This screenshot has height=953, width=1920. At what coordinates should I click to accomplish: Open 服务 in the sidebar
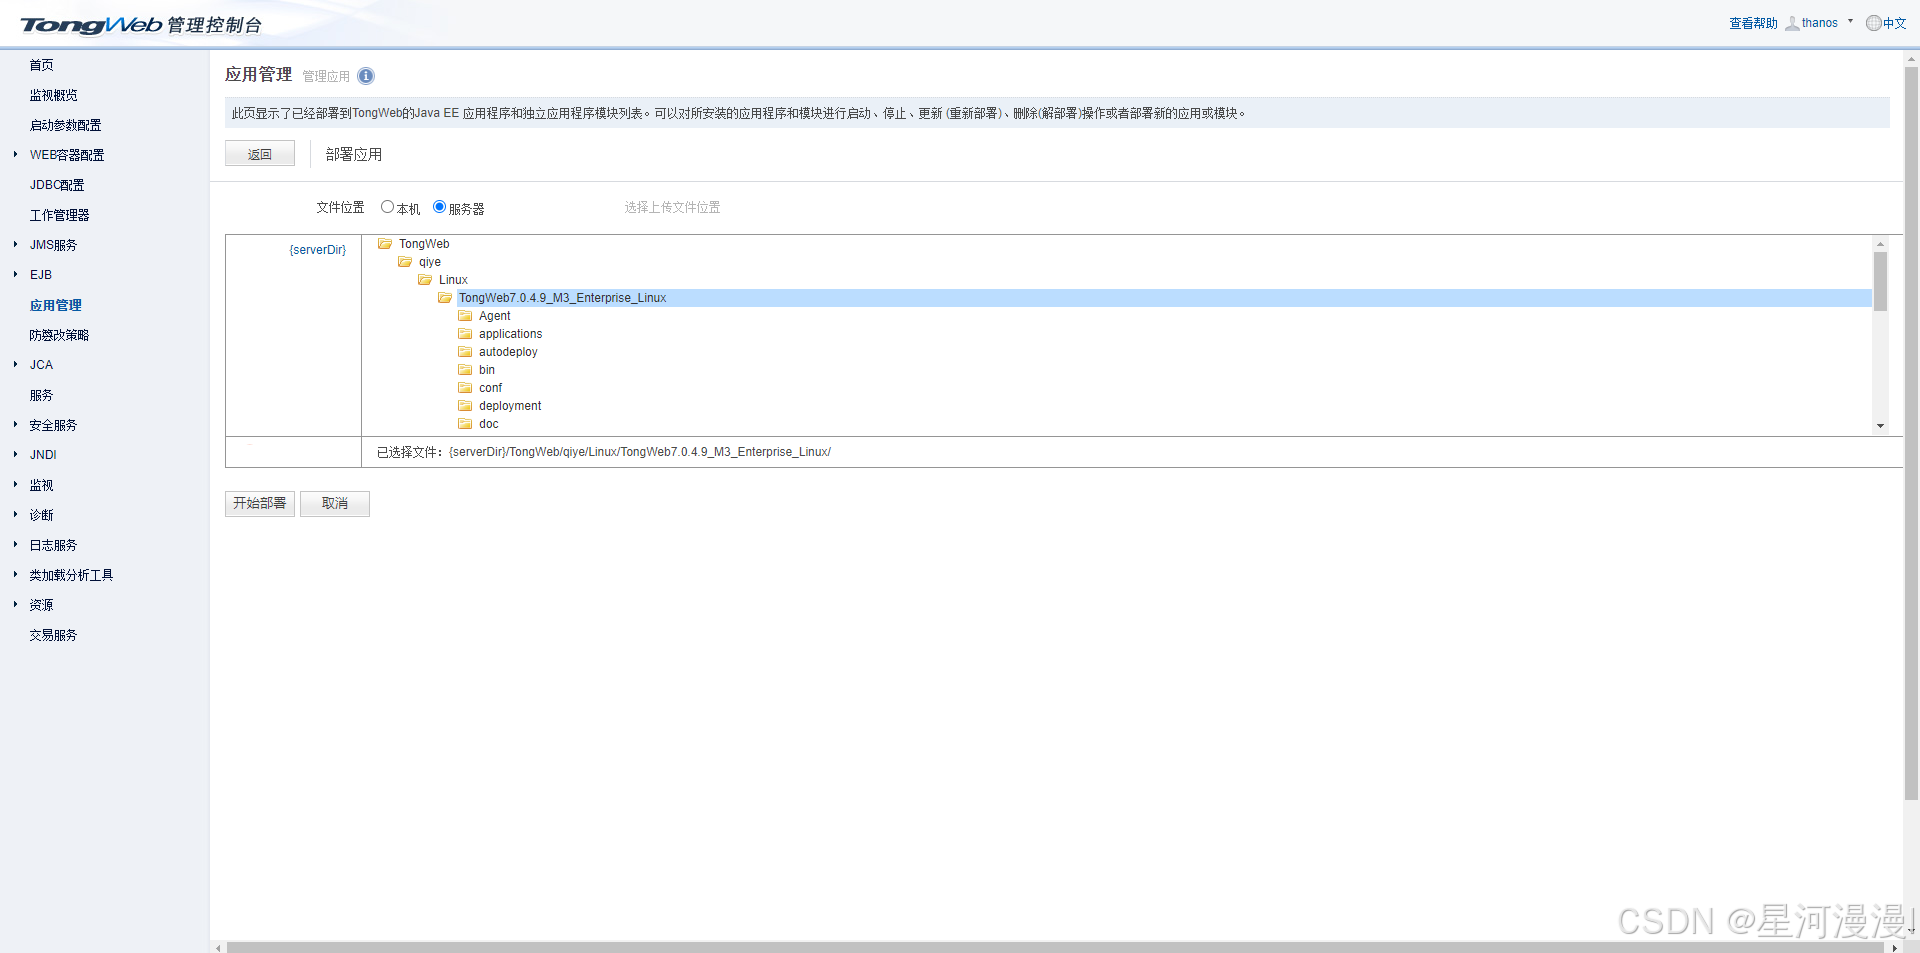42,395
